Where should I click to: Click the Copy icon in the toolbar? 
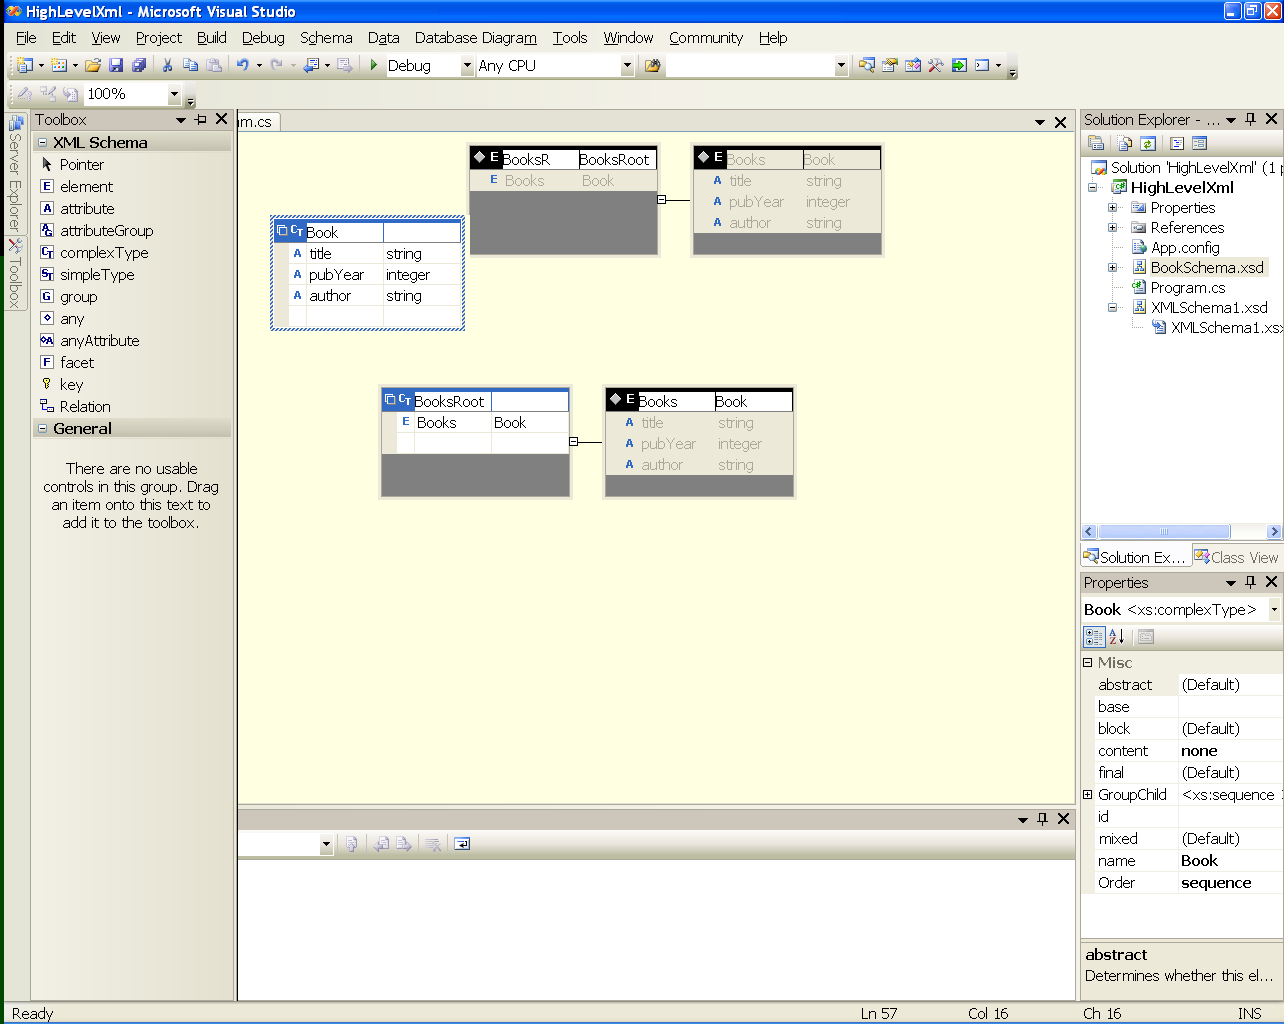click(190, 65)
